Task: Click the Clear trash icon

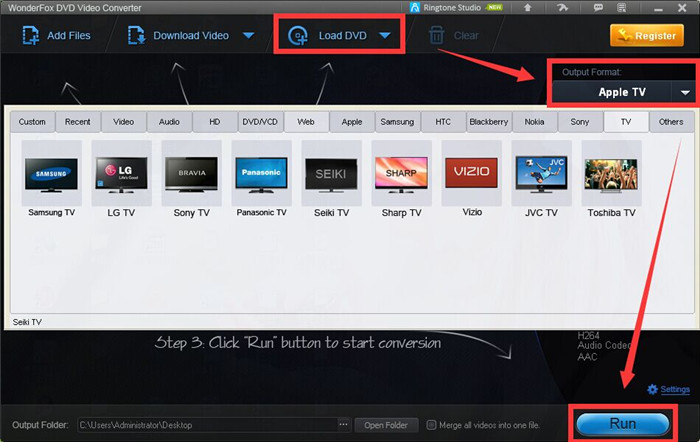Action: click(x=436, y=35)
